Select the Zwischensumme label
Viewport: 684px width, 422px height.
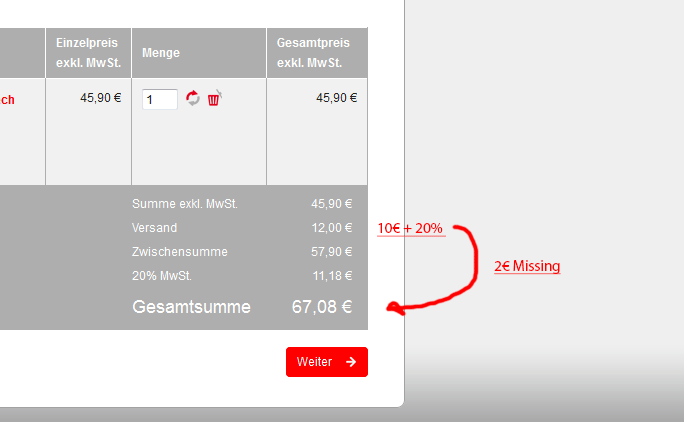pyautogui.click(x=180, y=252)
